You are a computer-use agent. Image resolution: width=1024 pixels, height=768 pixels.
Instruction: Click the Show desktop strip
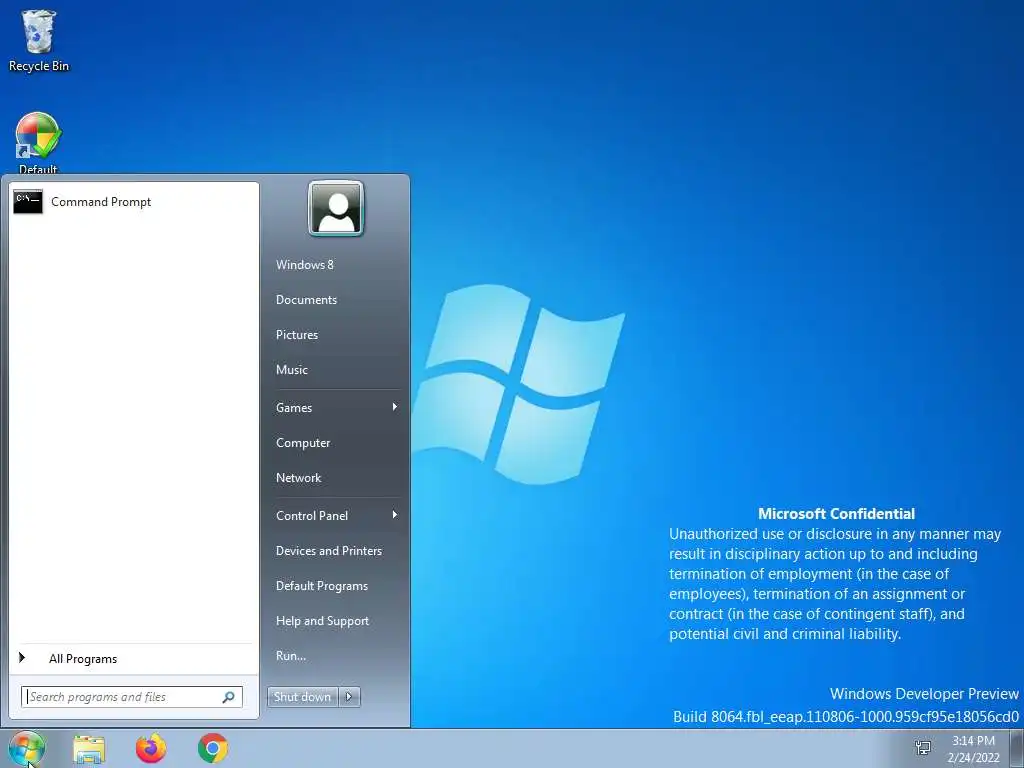[1017, 748]
